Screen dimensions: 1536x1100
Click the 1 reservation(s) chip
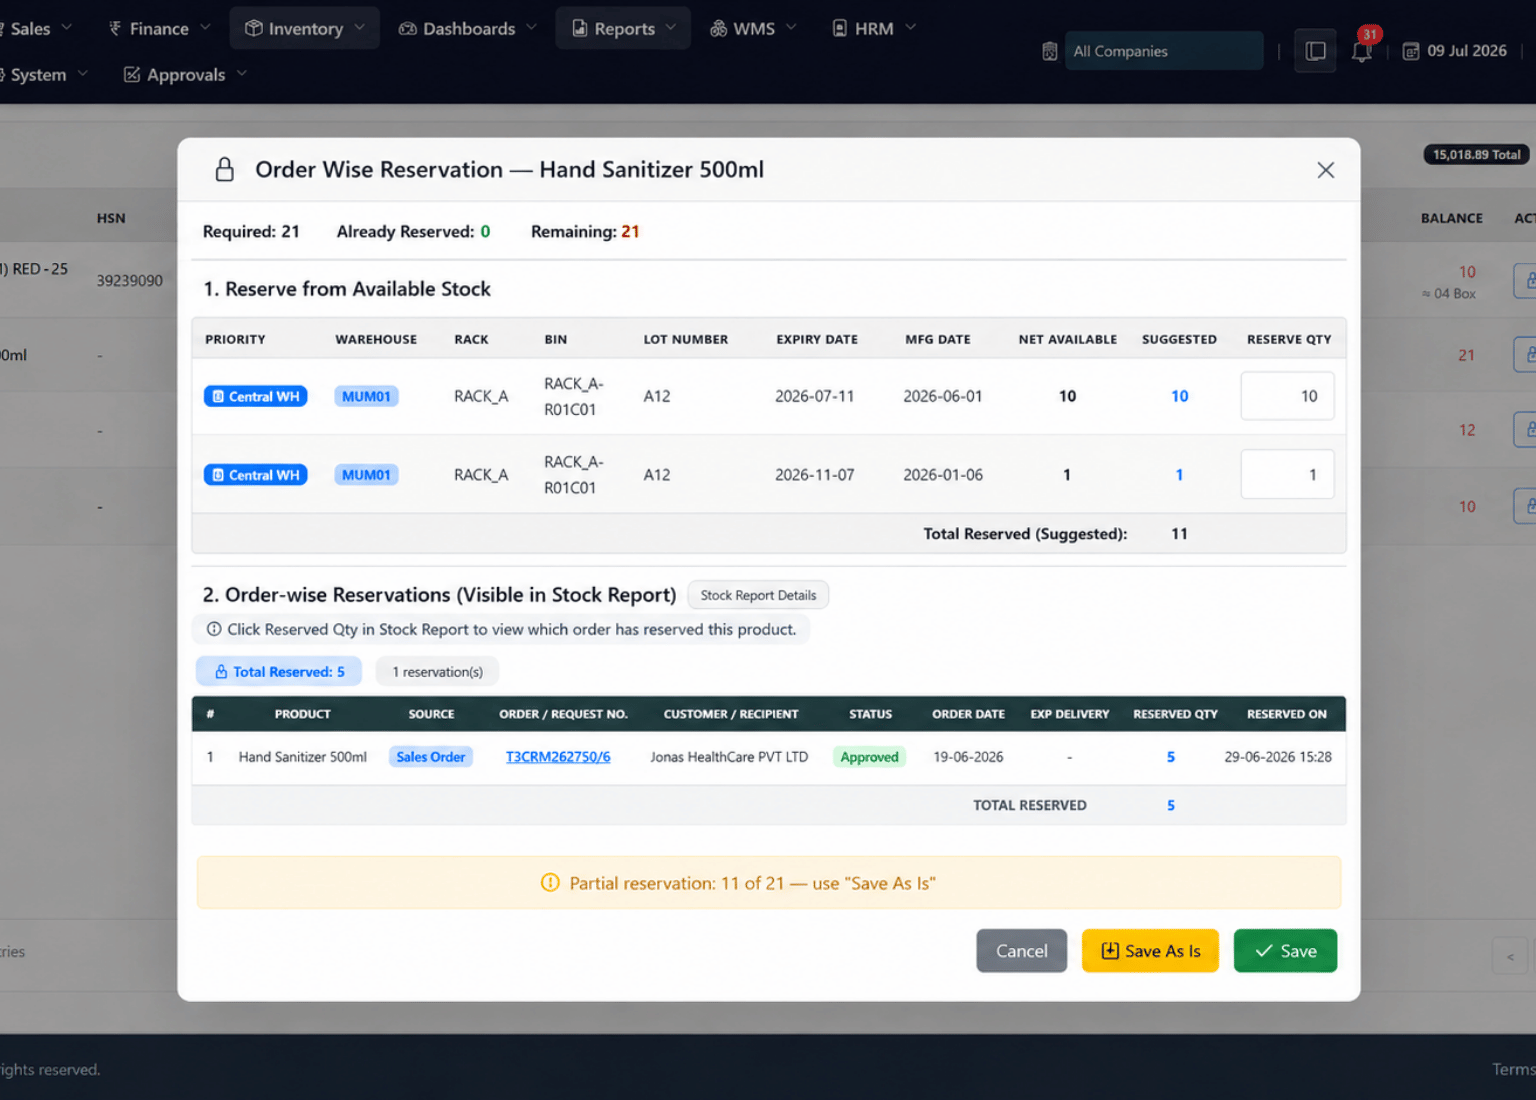tap(437, 672)
